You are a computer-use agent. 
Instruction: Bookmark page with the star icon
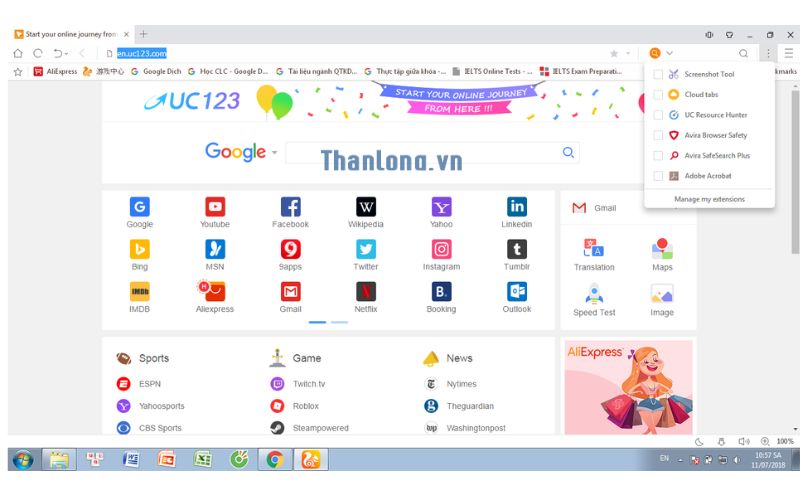coord(614,53)
